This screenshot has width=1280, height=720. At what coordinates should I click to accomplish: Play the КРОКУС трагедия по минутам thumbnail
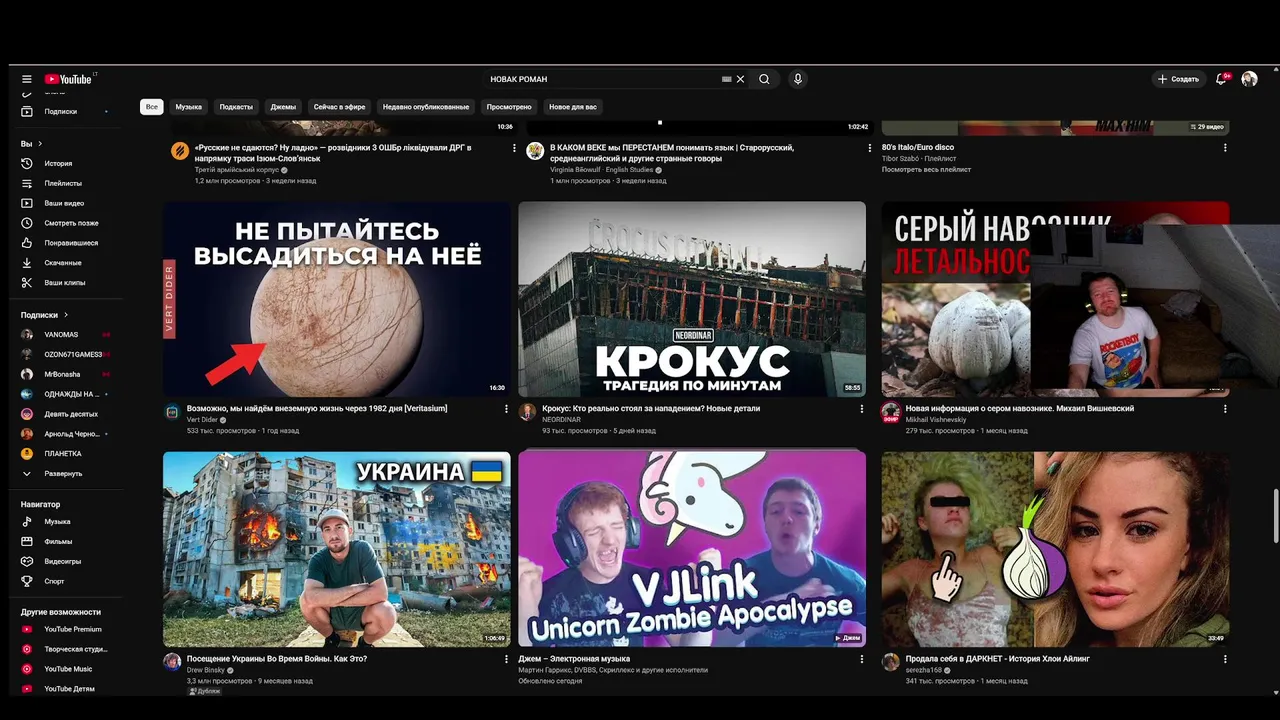(692, 299)
